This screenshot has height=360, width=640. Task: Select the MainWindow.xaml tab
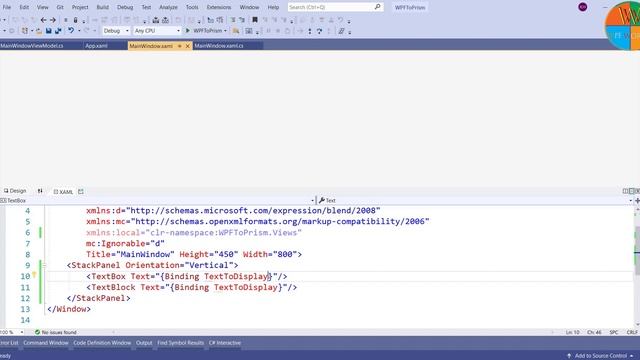pos(151,46)
